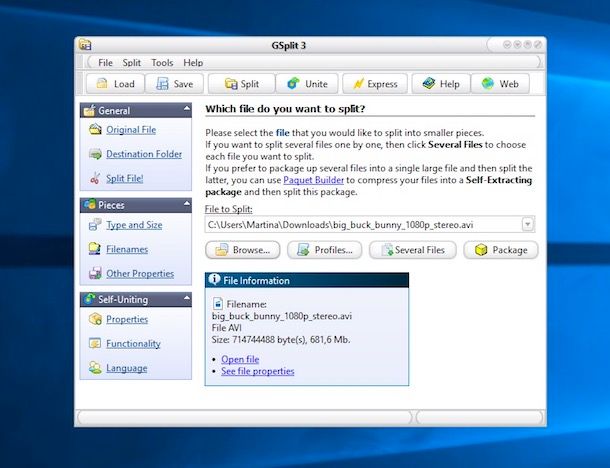
Task: Click the GSplit app icon in title bar
Action: 85,45
